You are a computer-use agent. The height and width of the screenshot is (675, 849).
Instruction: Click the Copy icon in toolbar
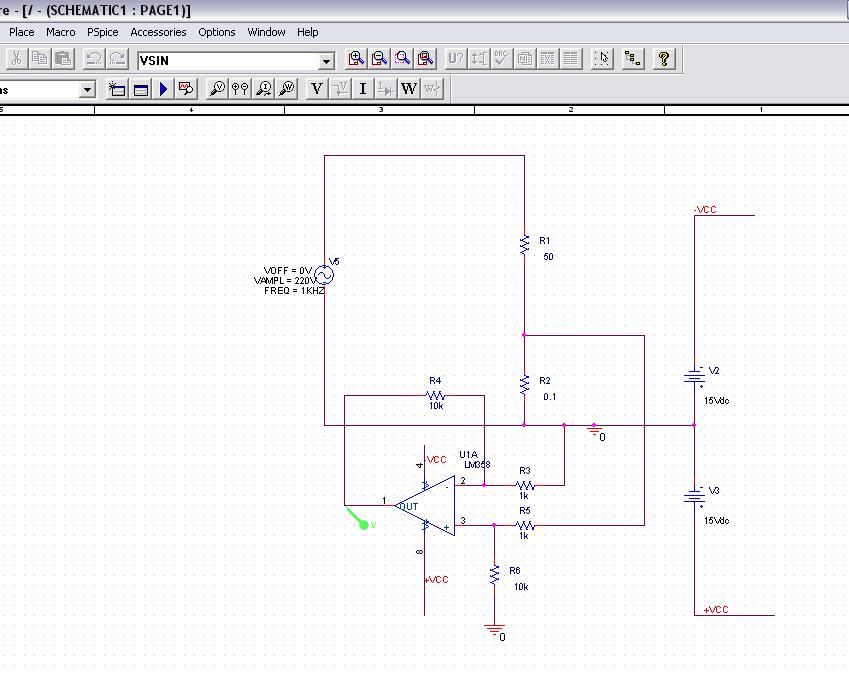pos(40,58)
